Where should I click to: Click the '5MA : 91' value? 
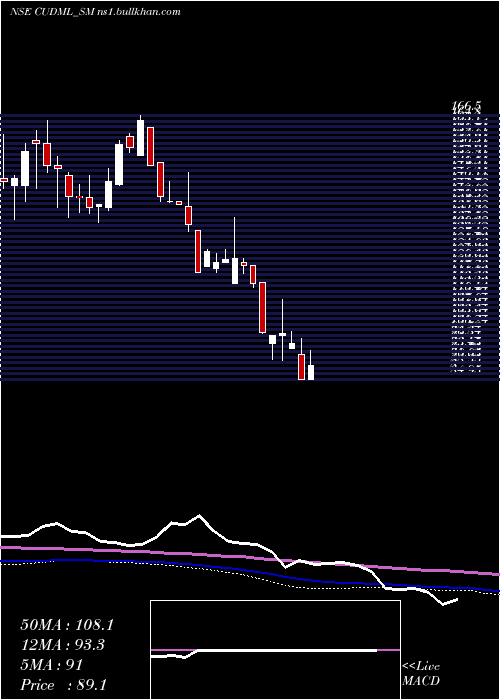tap(51, 665)
